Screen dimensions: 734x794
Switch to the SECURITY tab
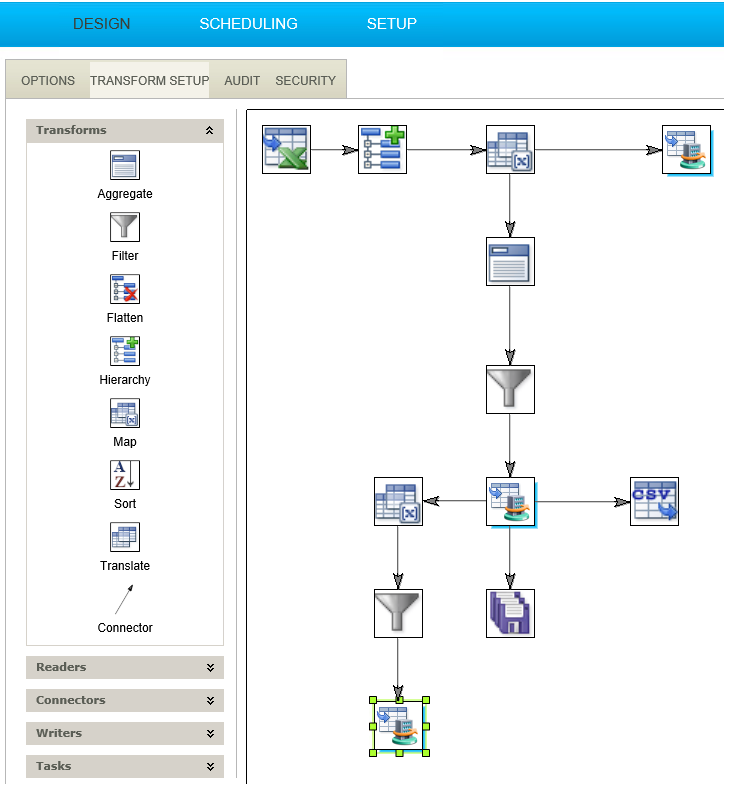(305, 81)
